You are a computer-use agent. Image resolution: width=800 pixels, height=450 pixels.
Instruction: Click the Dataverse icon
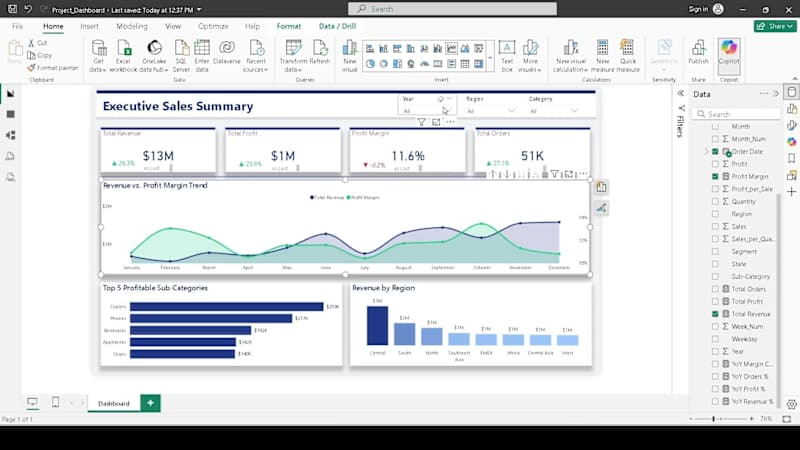[227, 48]
